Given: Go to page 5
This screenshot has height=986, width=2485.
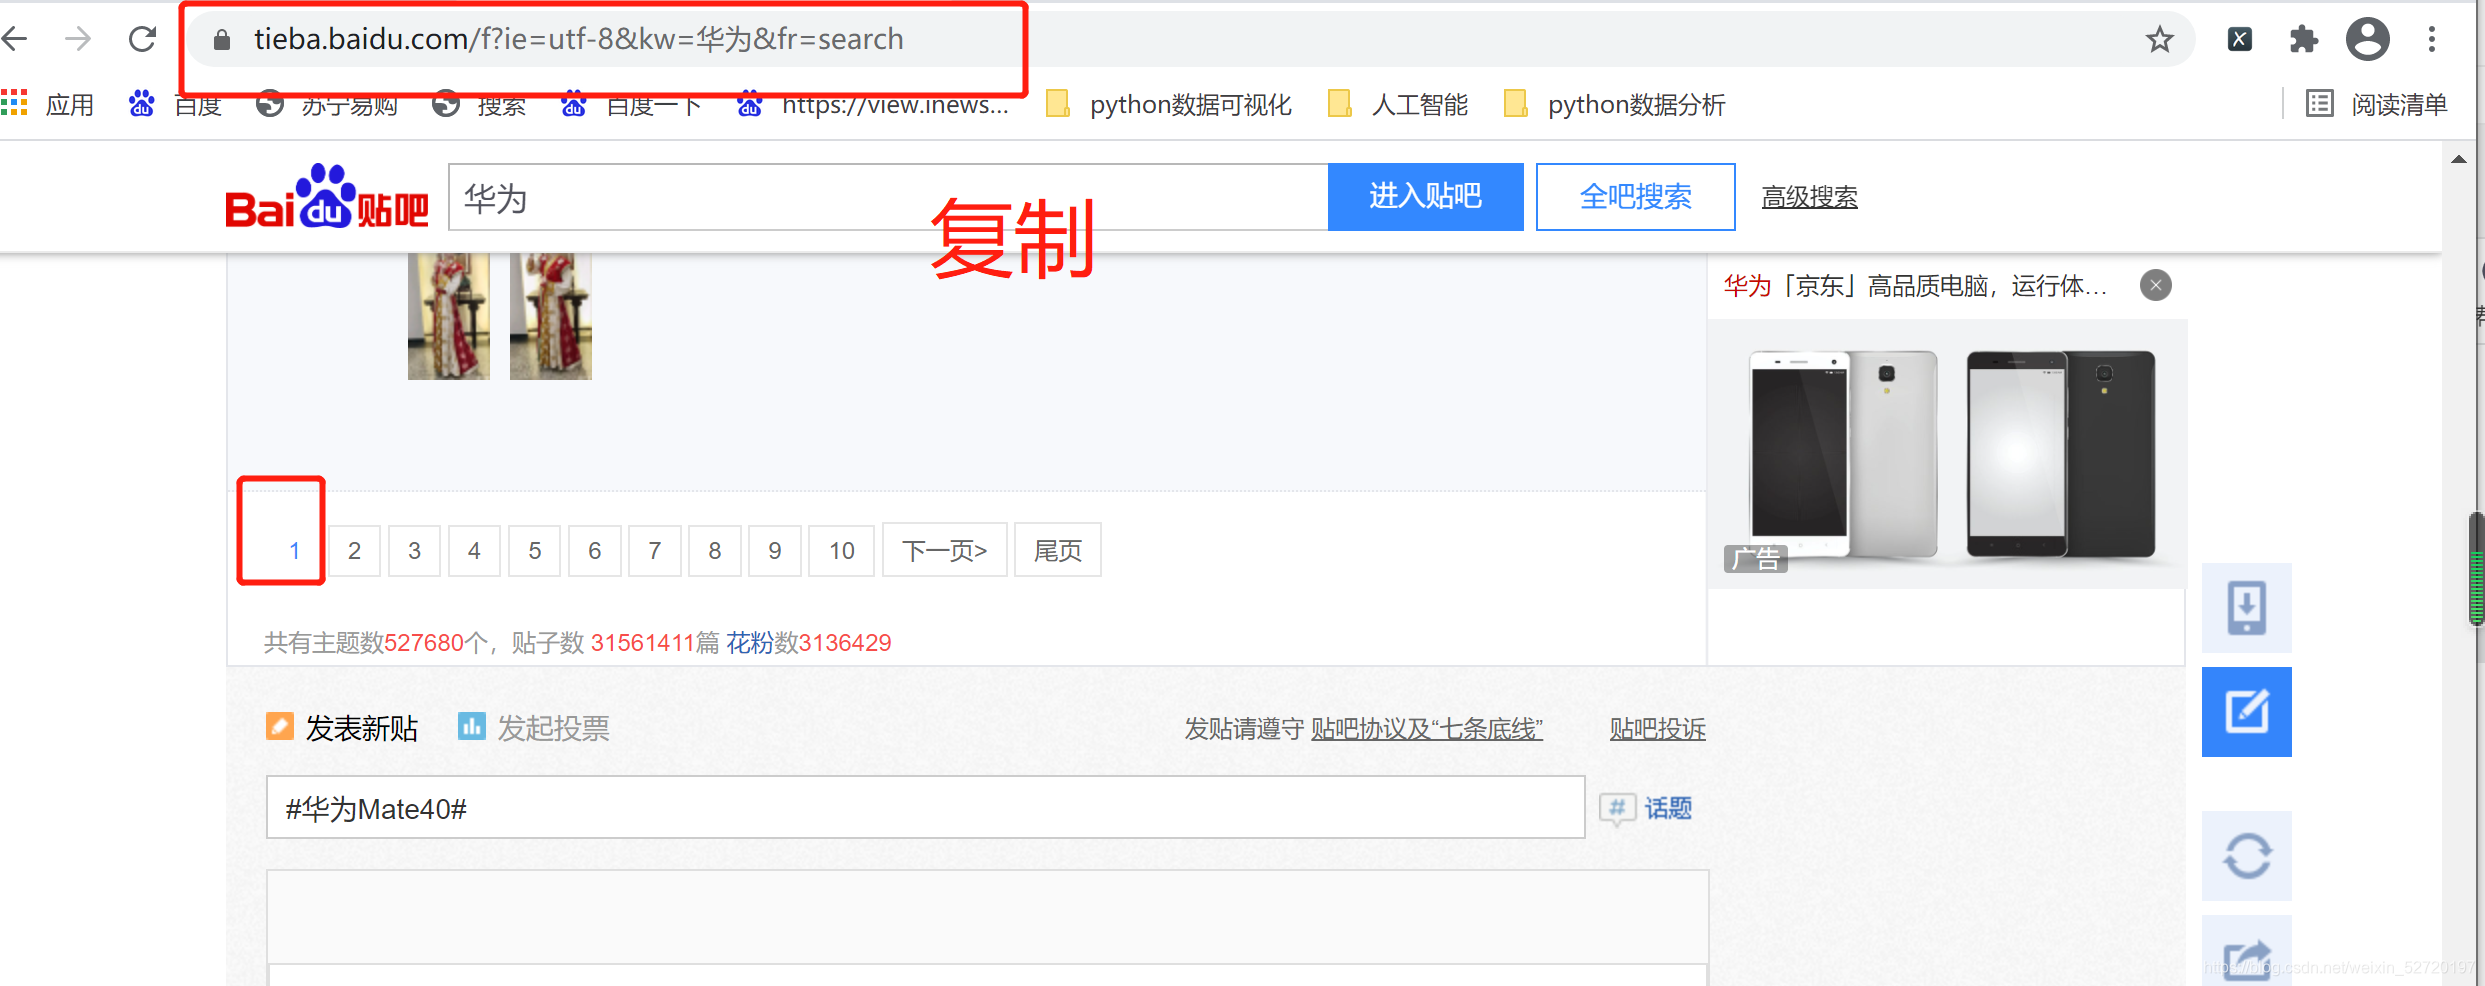Looking at the screenshot, I should click(x=535, y=550).
